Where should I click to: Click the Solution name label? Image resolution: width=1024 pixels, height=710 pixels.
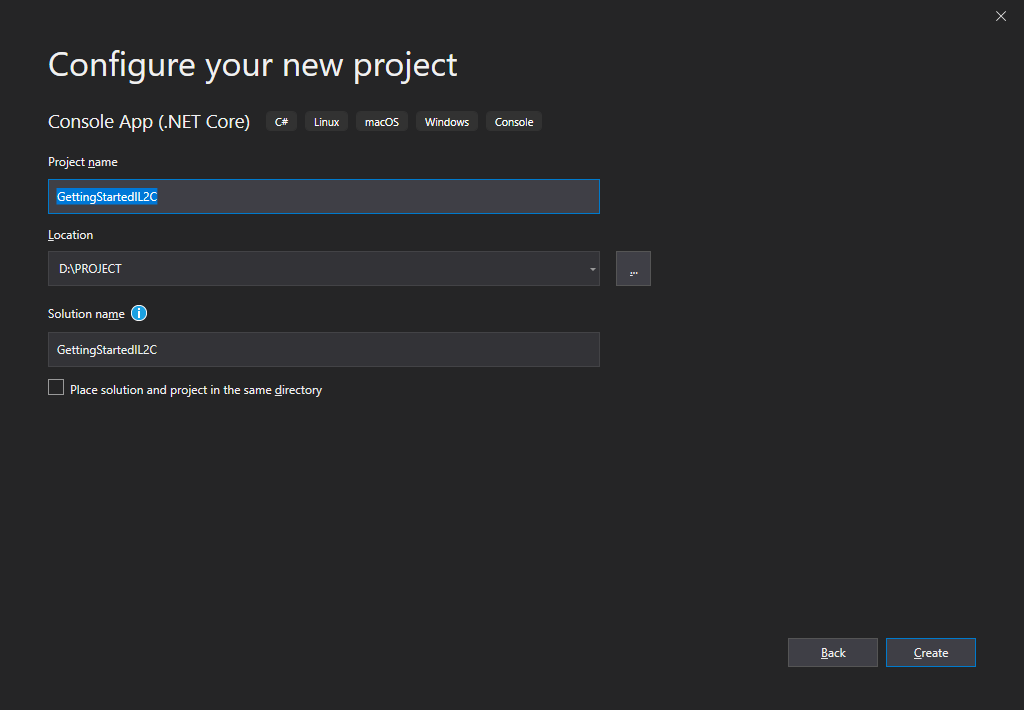point(86,314)
